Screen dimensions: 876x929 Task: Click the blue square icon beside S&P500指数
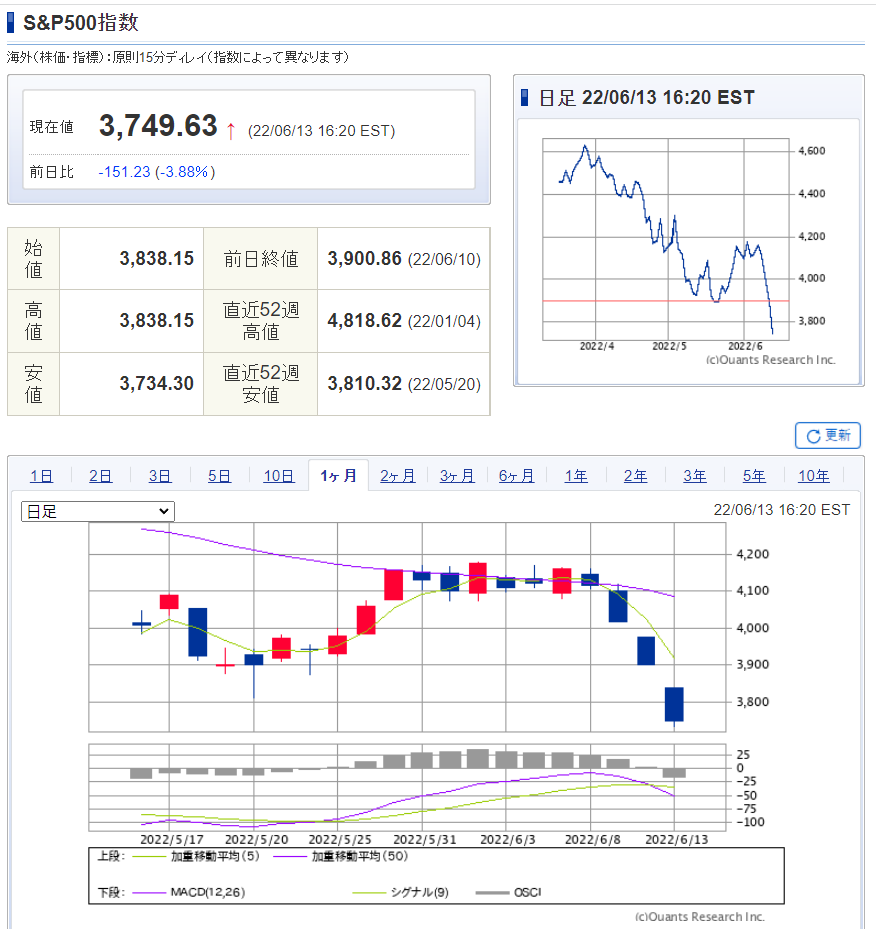tap(11, 23)
